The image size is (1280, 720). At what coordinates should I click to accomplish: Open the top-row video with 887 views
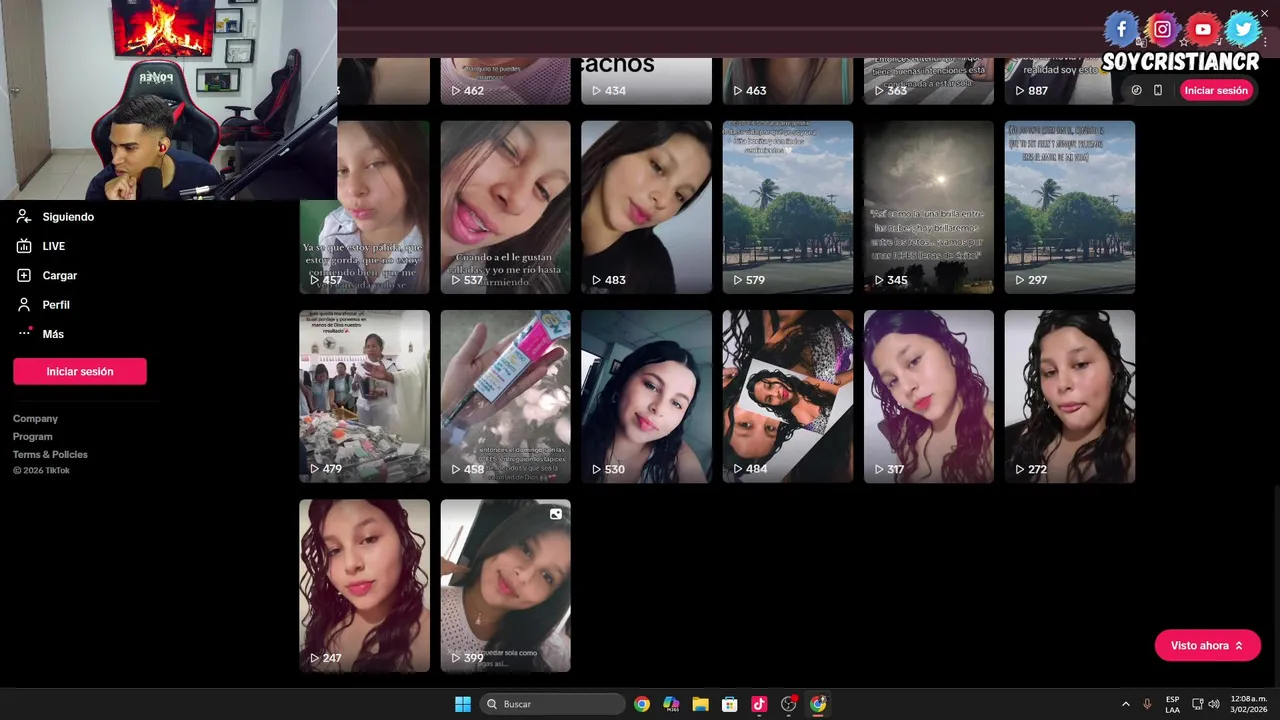1058,81
